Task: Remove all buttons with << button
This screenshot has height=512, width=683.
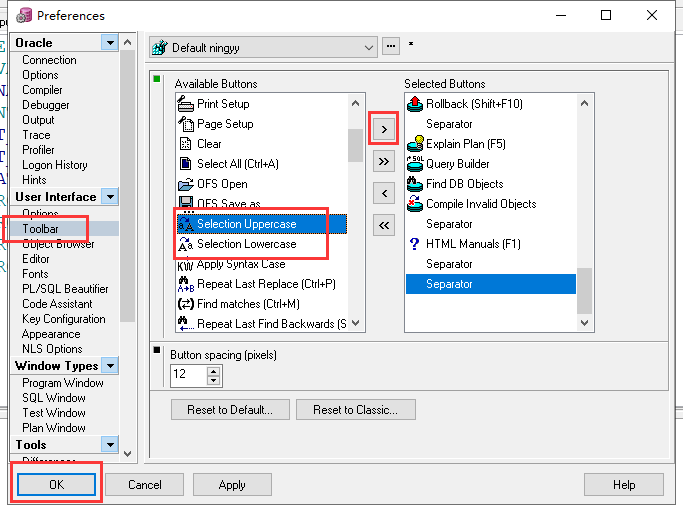Action: [384, 225]
